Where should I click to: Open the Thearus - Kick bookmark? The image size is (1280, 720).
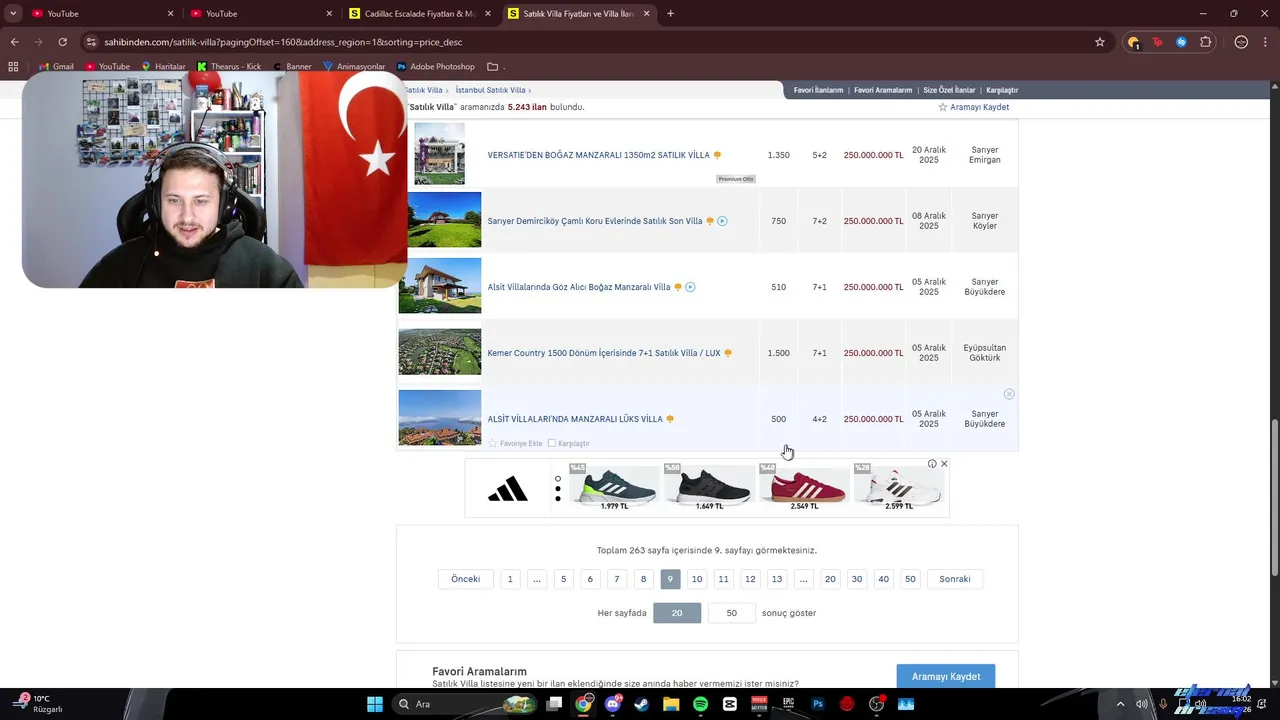tap(228, 66)
